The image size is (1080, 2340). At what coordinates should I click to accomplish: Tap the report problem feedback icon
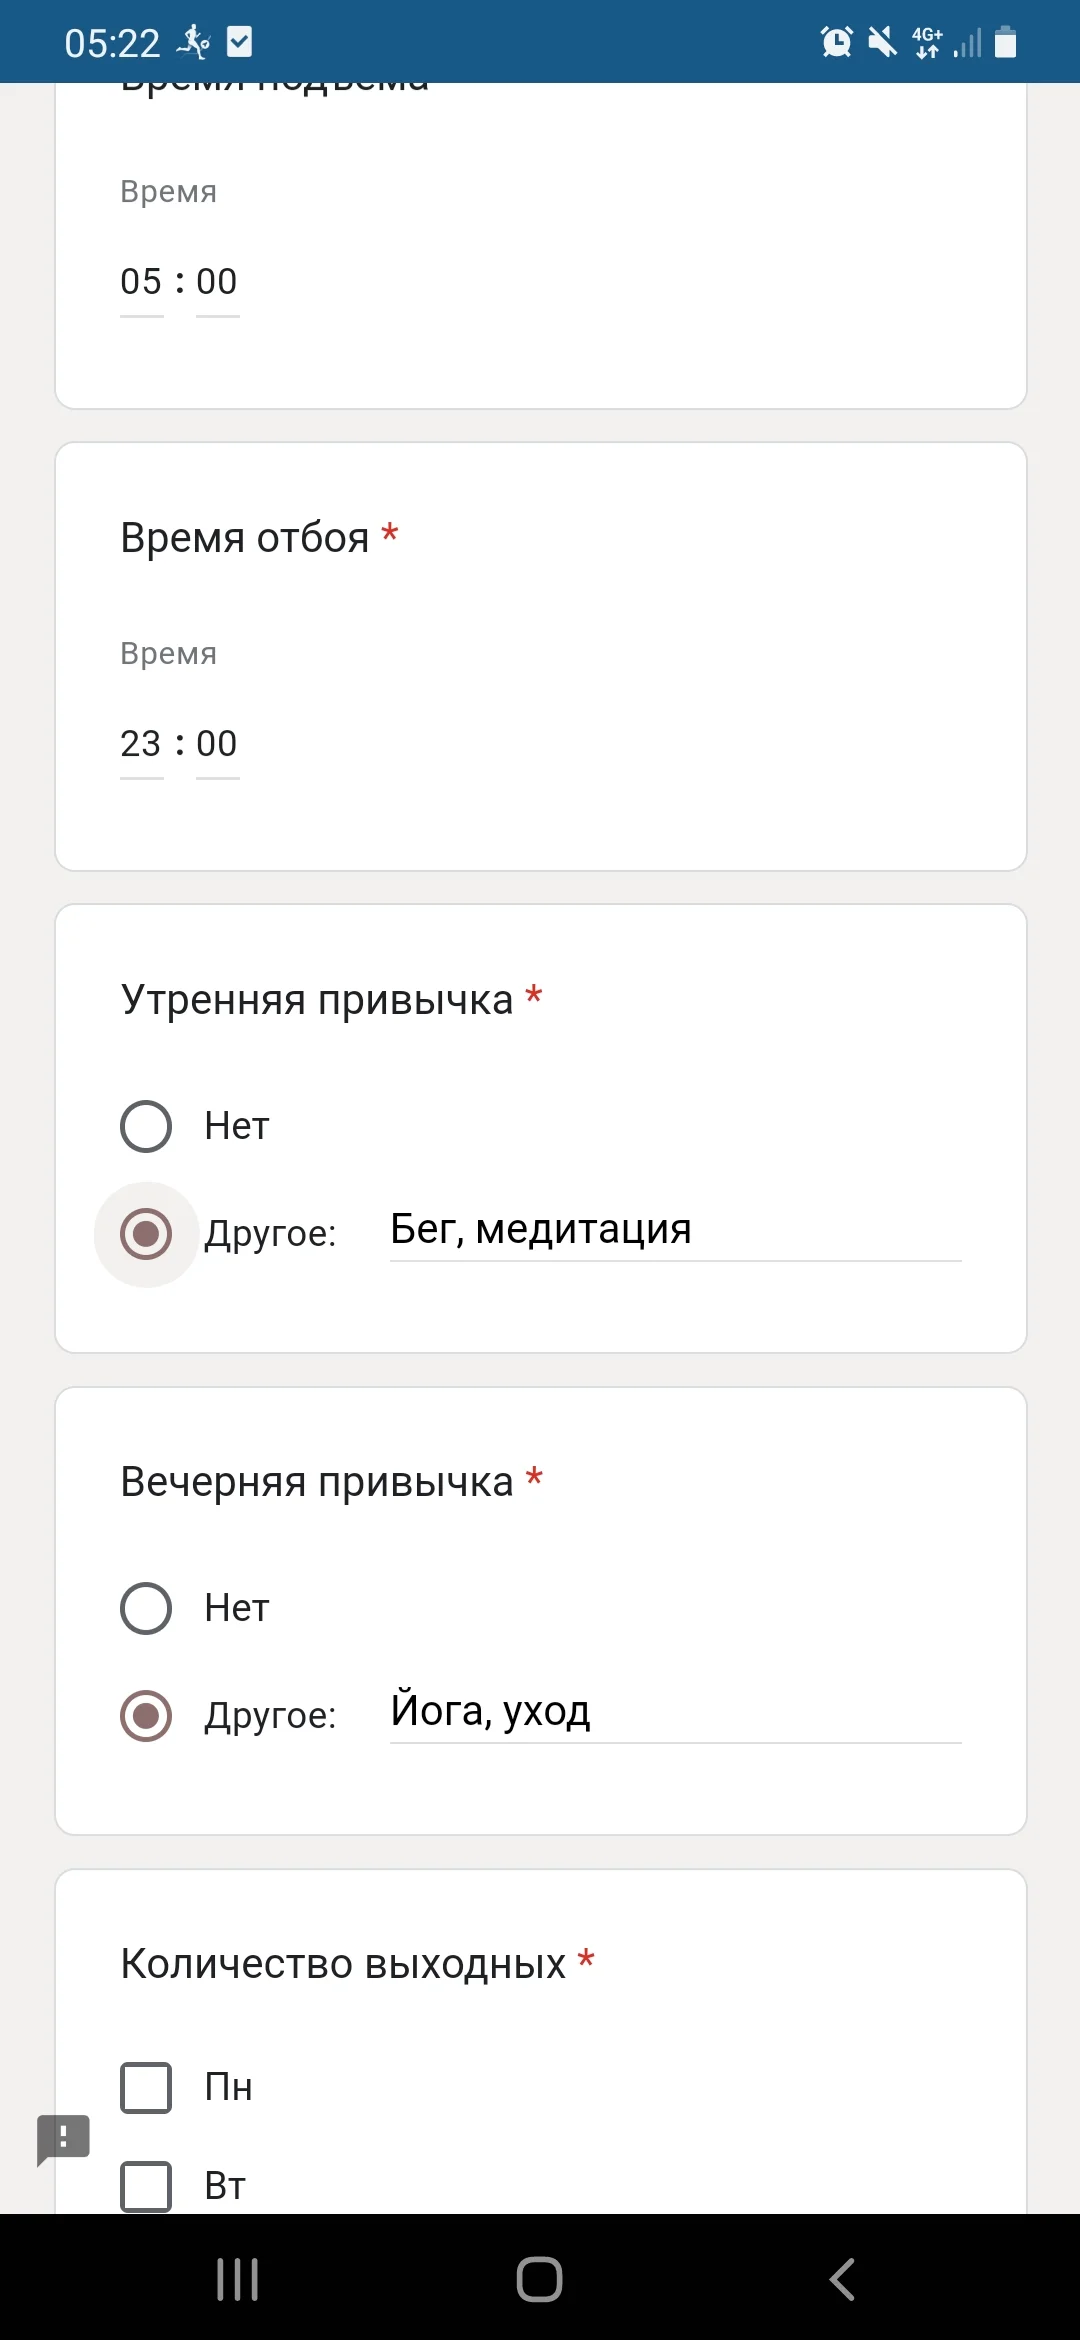(63, 2138)
